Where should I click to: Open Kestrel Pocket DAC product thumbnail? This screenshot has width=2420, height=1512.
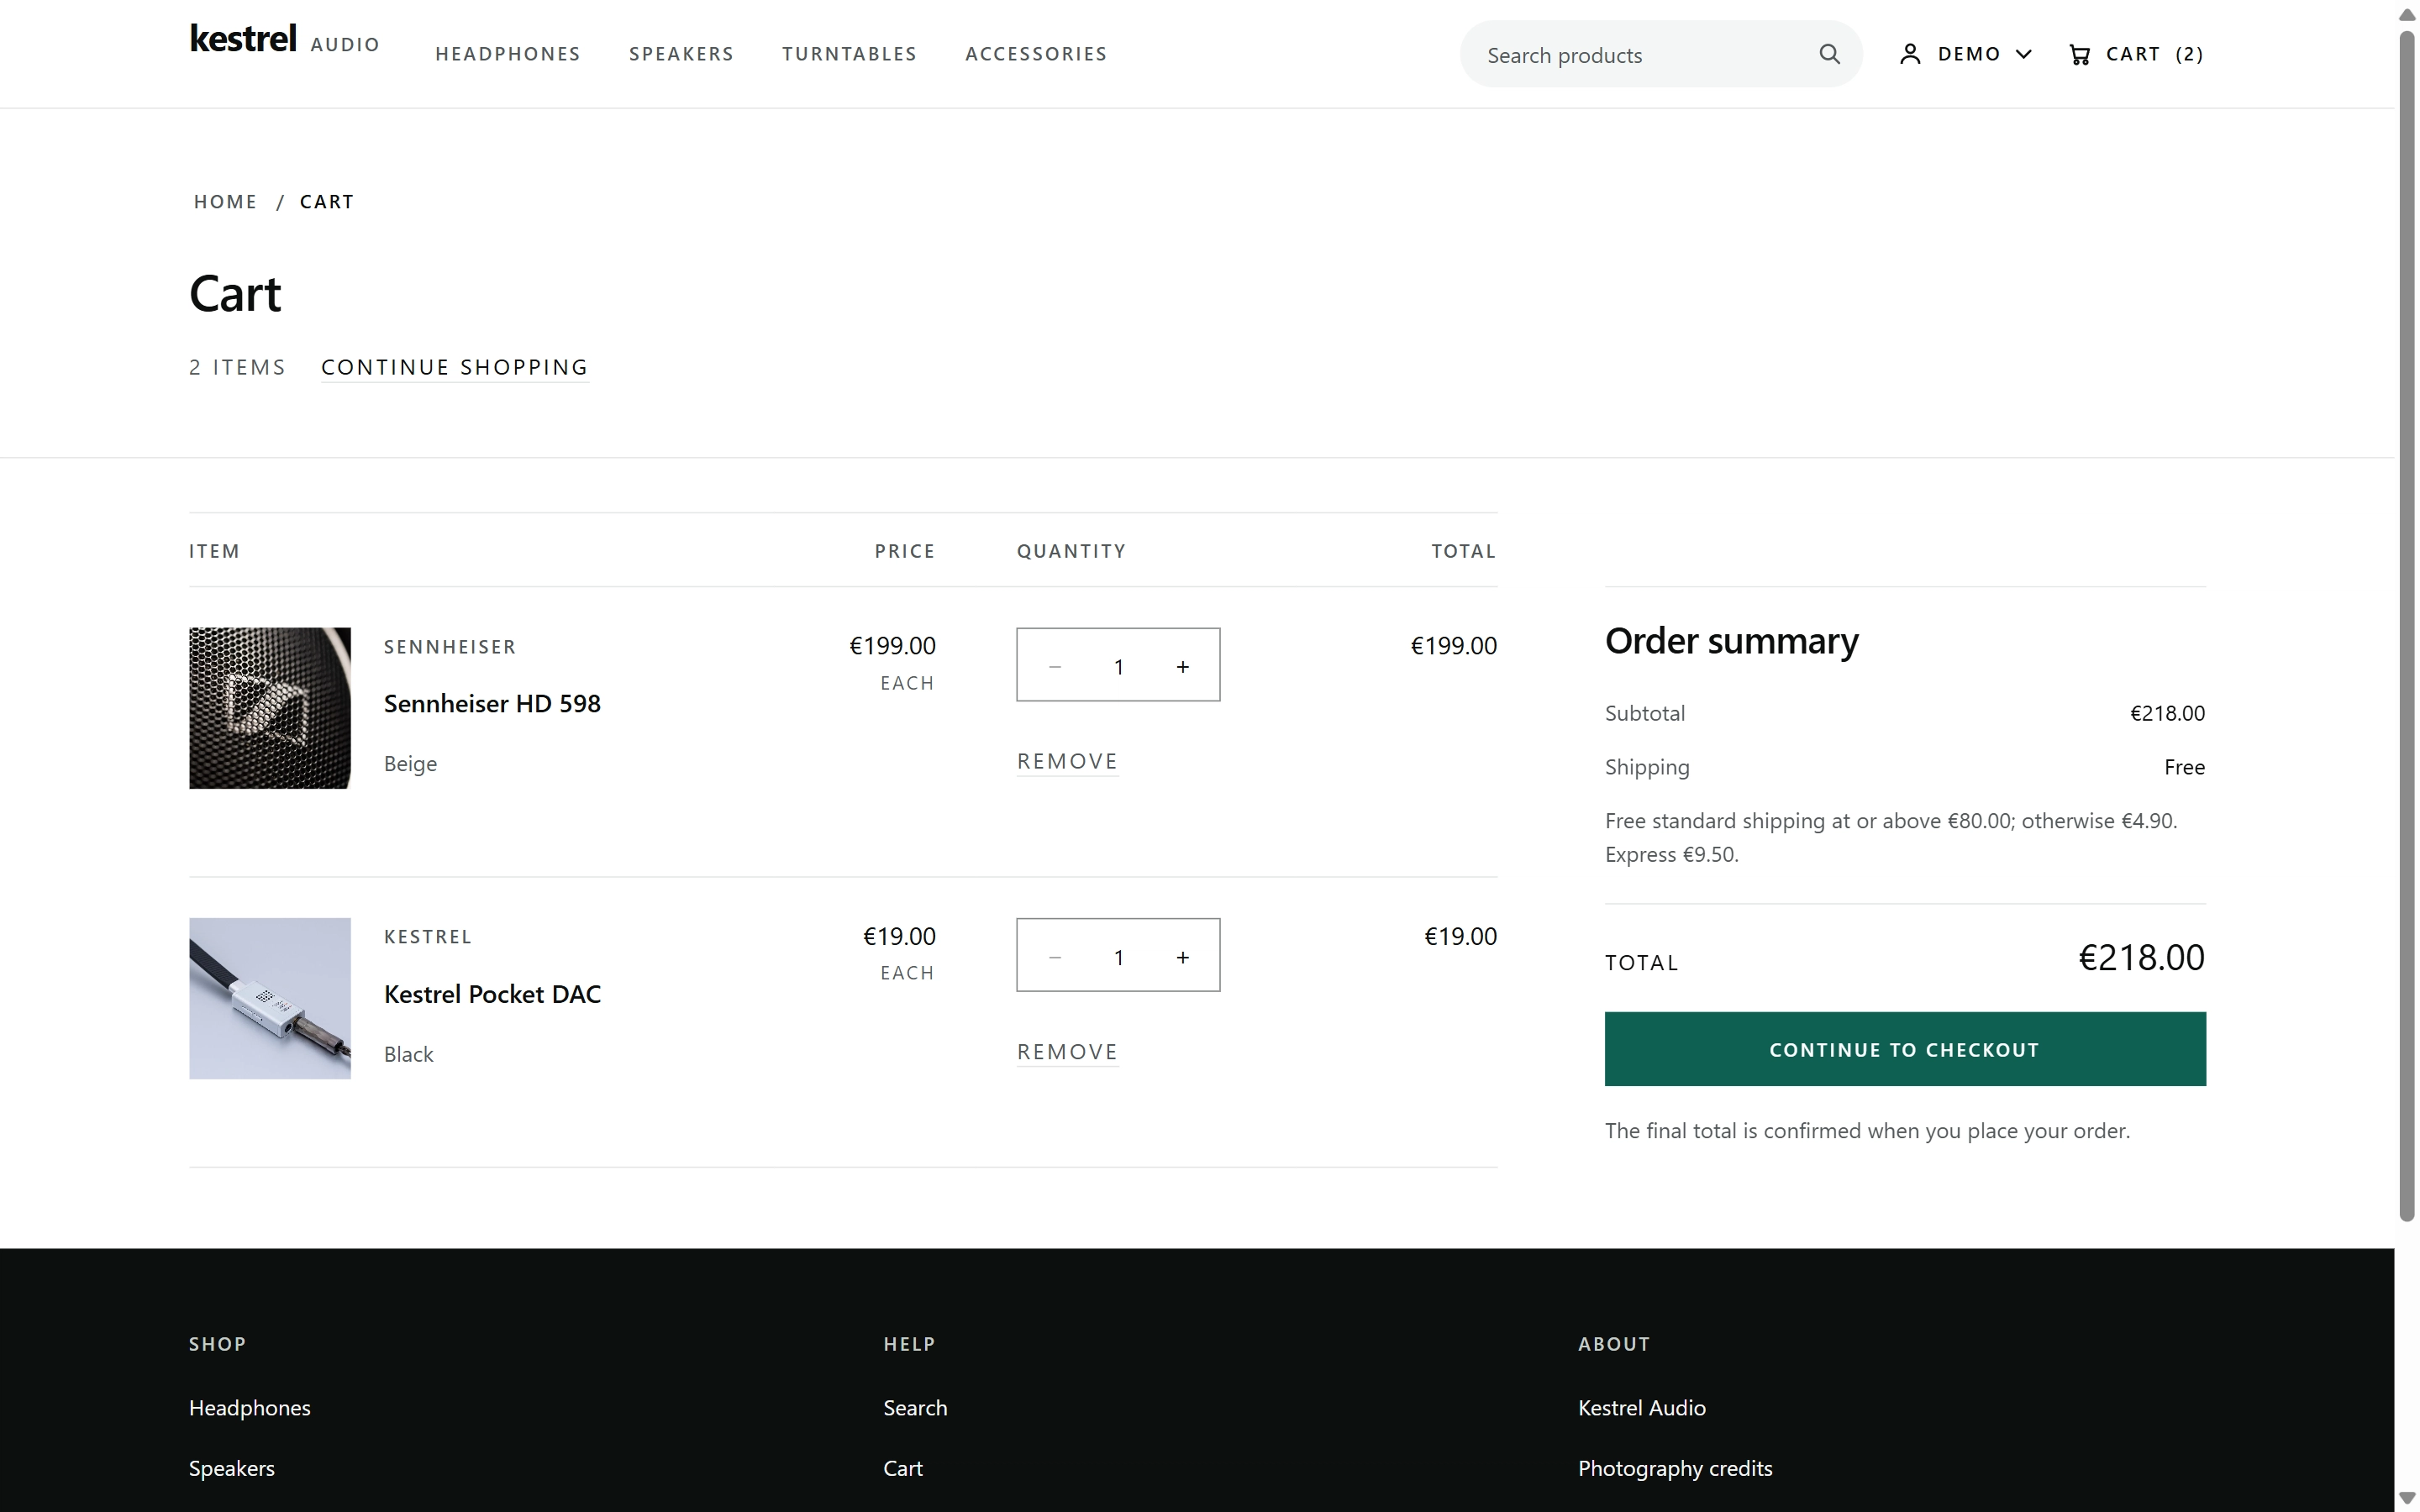(x=270, y=998)
